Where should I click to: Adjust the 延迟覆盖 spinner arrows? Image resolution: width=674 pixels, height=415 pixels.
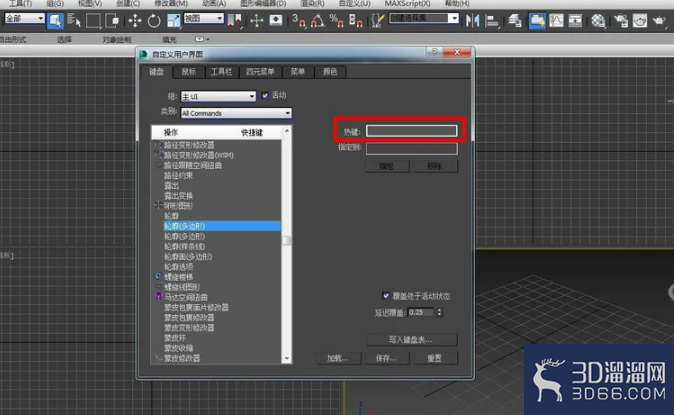coord(439,312)
